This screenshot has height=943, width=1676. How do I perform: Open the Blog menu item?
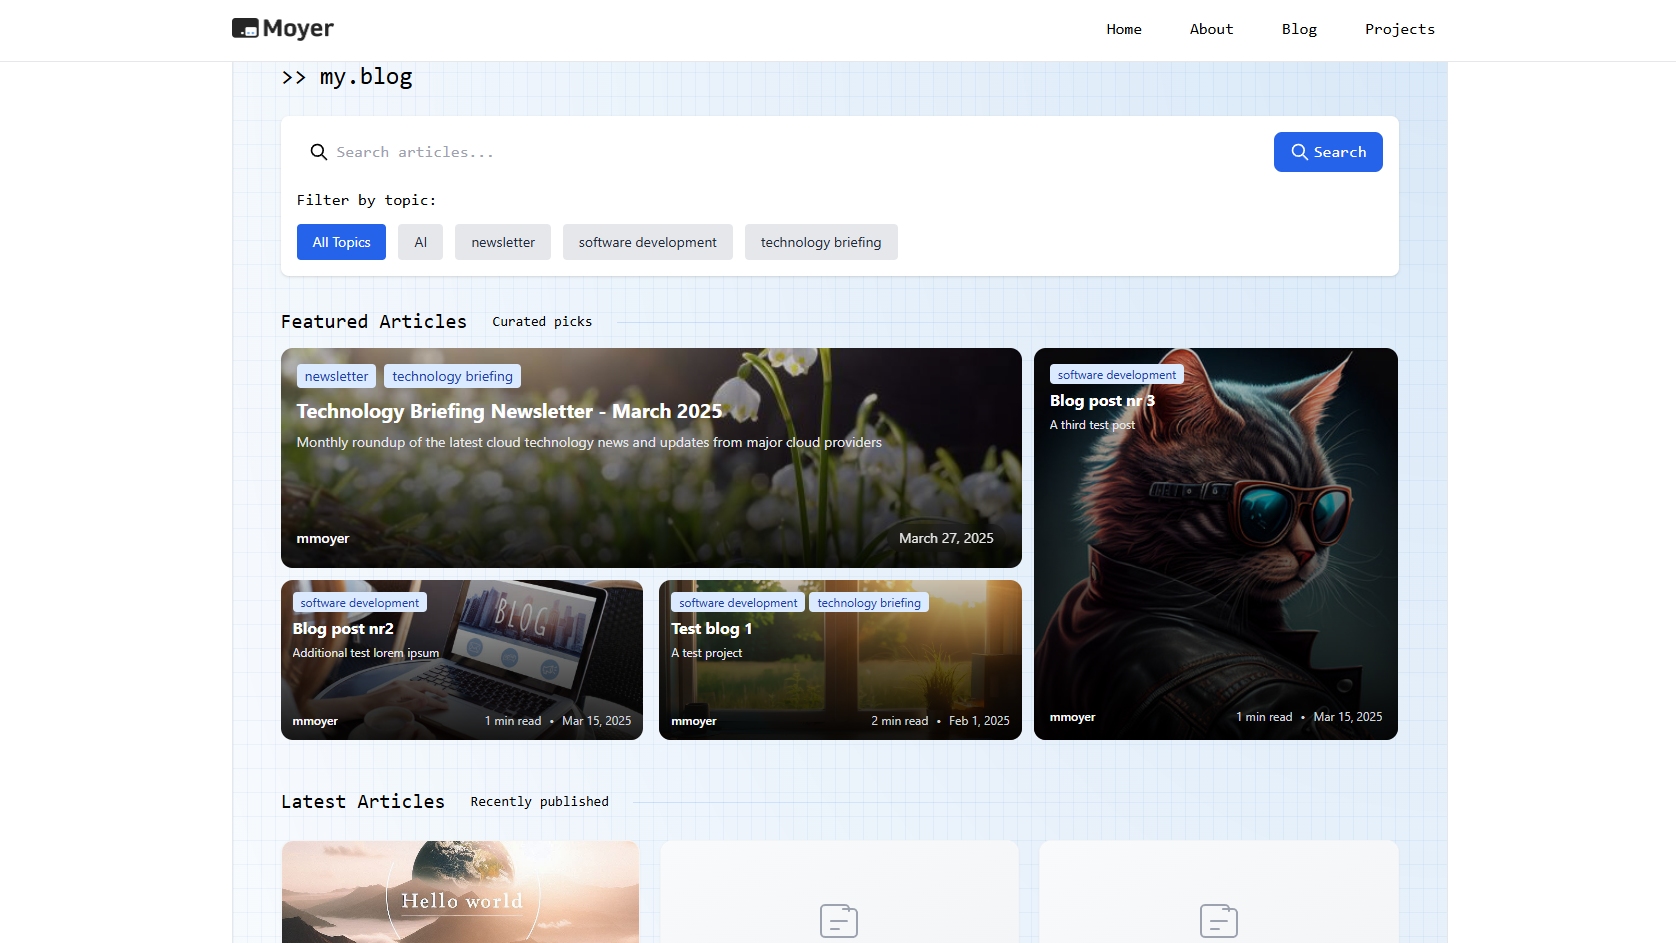pos(1299,29)
